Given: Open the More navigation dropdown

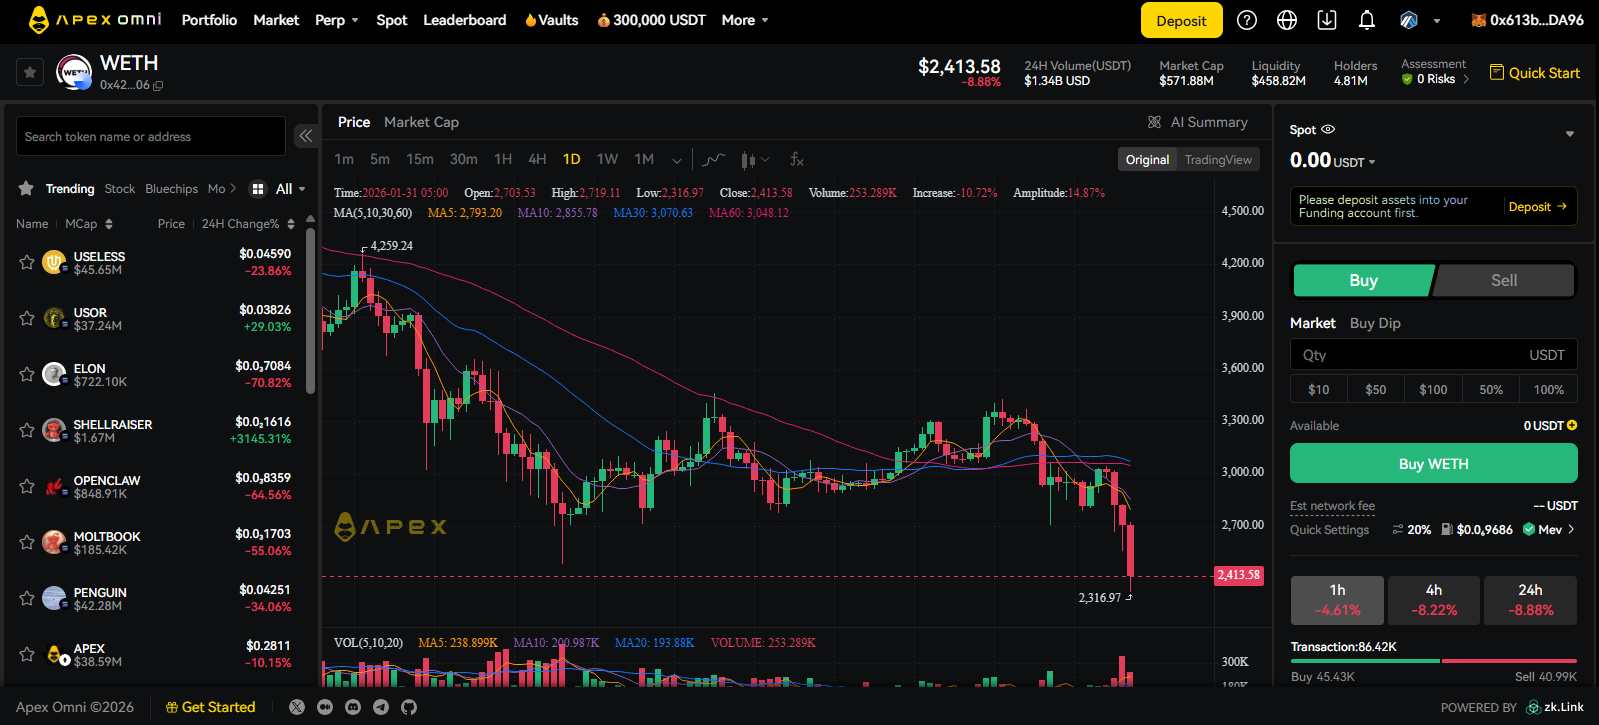Looking at the screenshot, I should 745,20.
